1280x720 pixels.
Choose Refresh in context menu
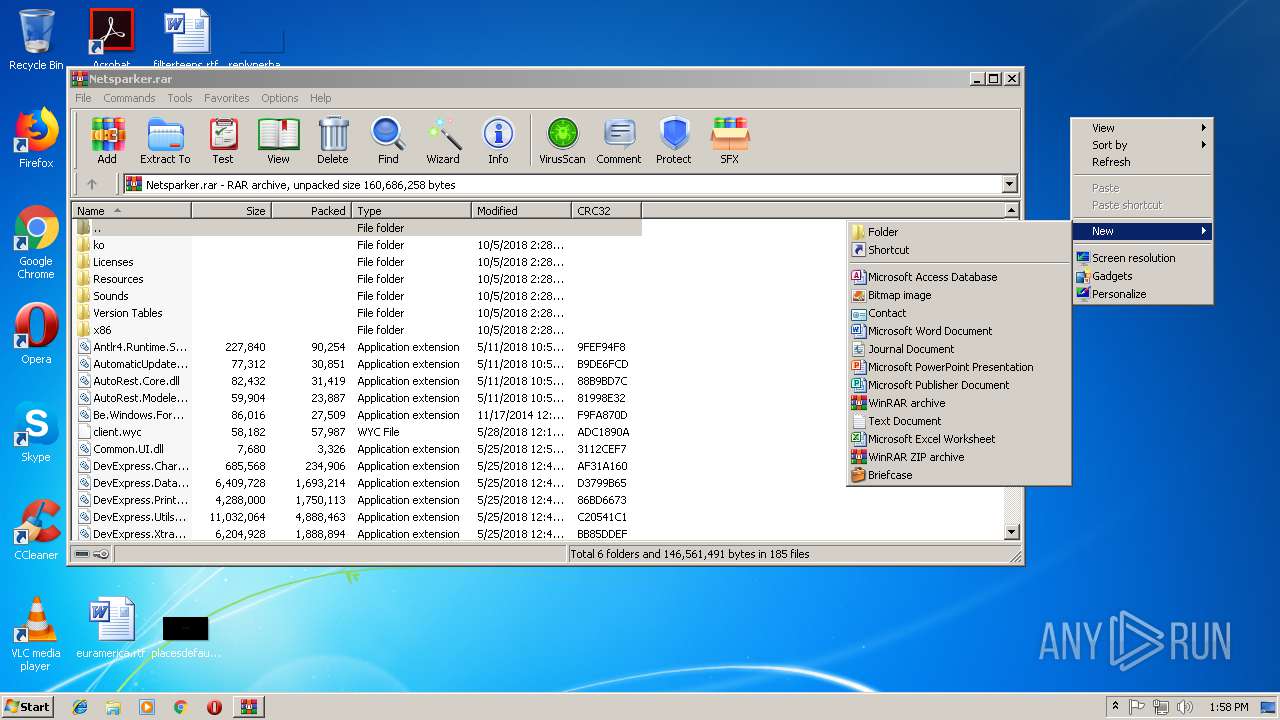click(1142, 162)
